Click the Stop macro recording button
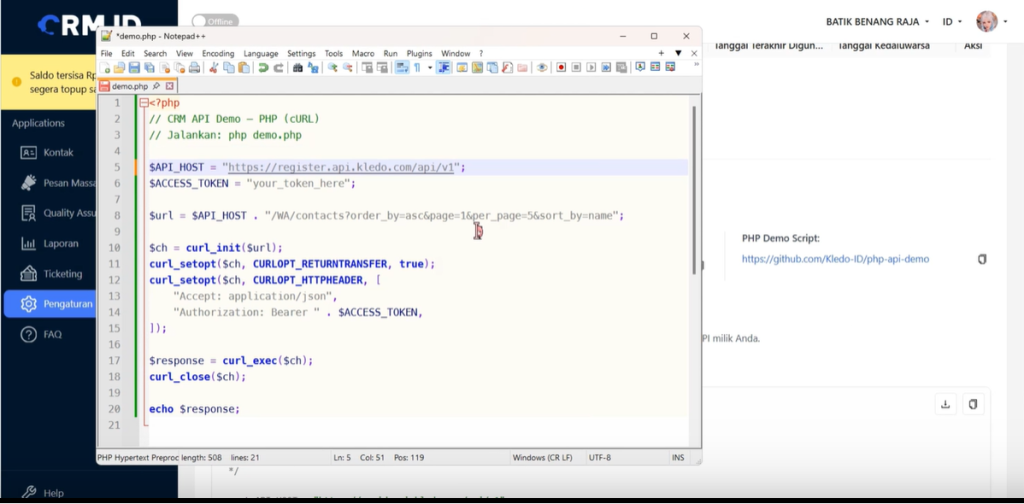Image resolution: width=1024 pixels, height=504 pixels. [x=576, y=67]
